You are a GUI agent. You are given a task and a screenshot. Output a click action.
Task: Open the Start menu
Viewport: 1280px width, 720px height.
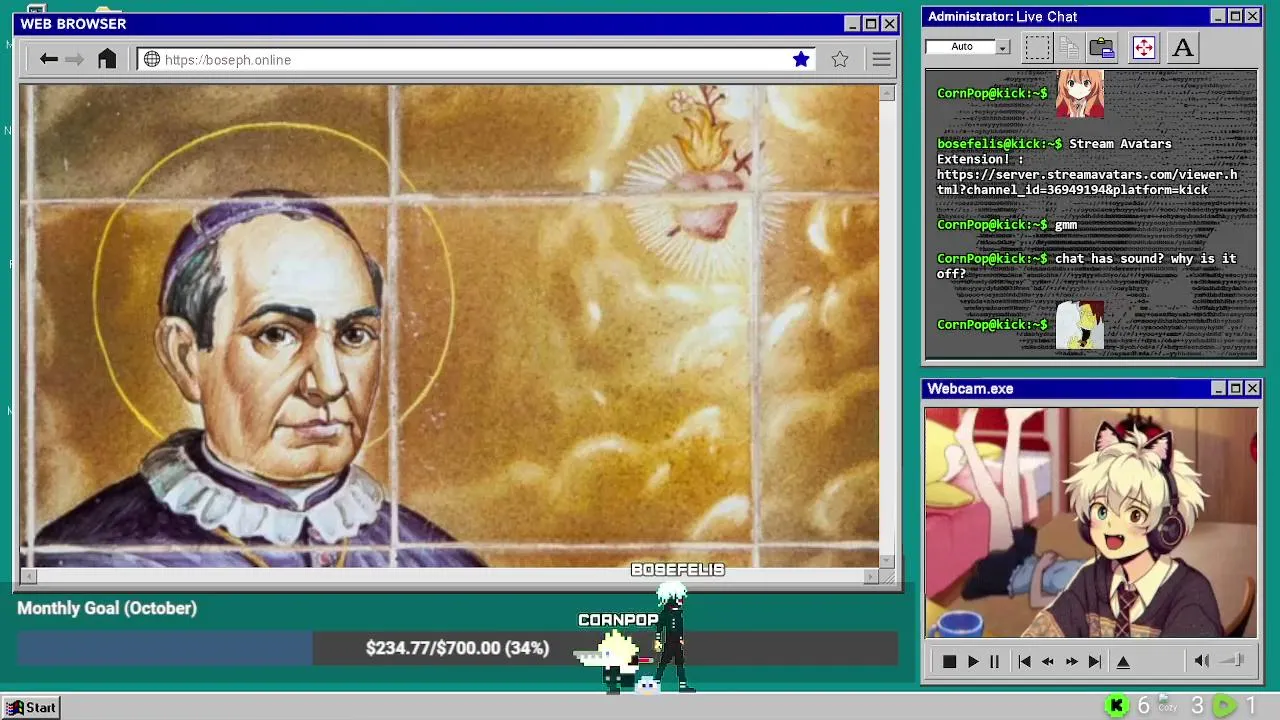click(31, 707)
